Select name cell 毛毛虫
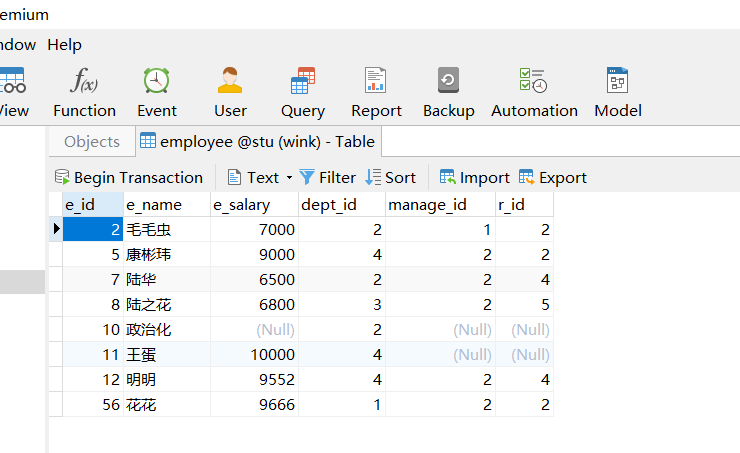The image size is (740, 453). coord(167,229)
